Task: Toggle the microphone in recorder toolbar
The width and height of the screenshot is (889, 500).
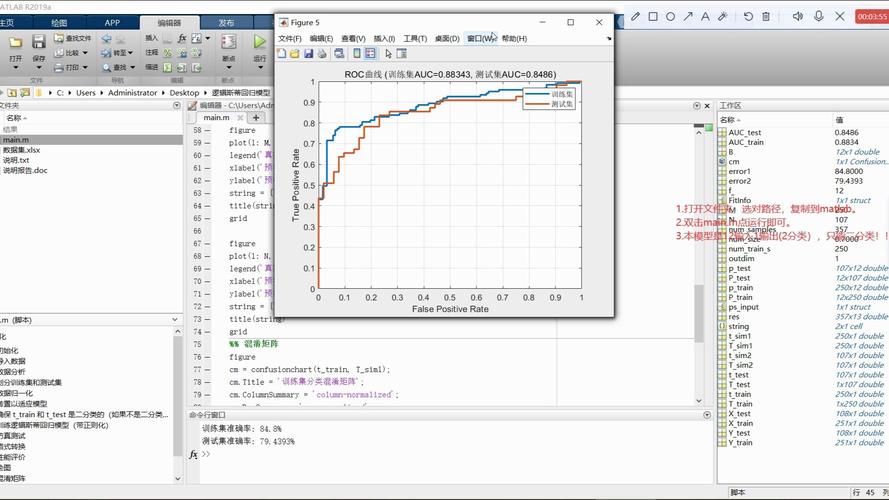Action: (x=819, y=16)
